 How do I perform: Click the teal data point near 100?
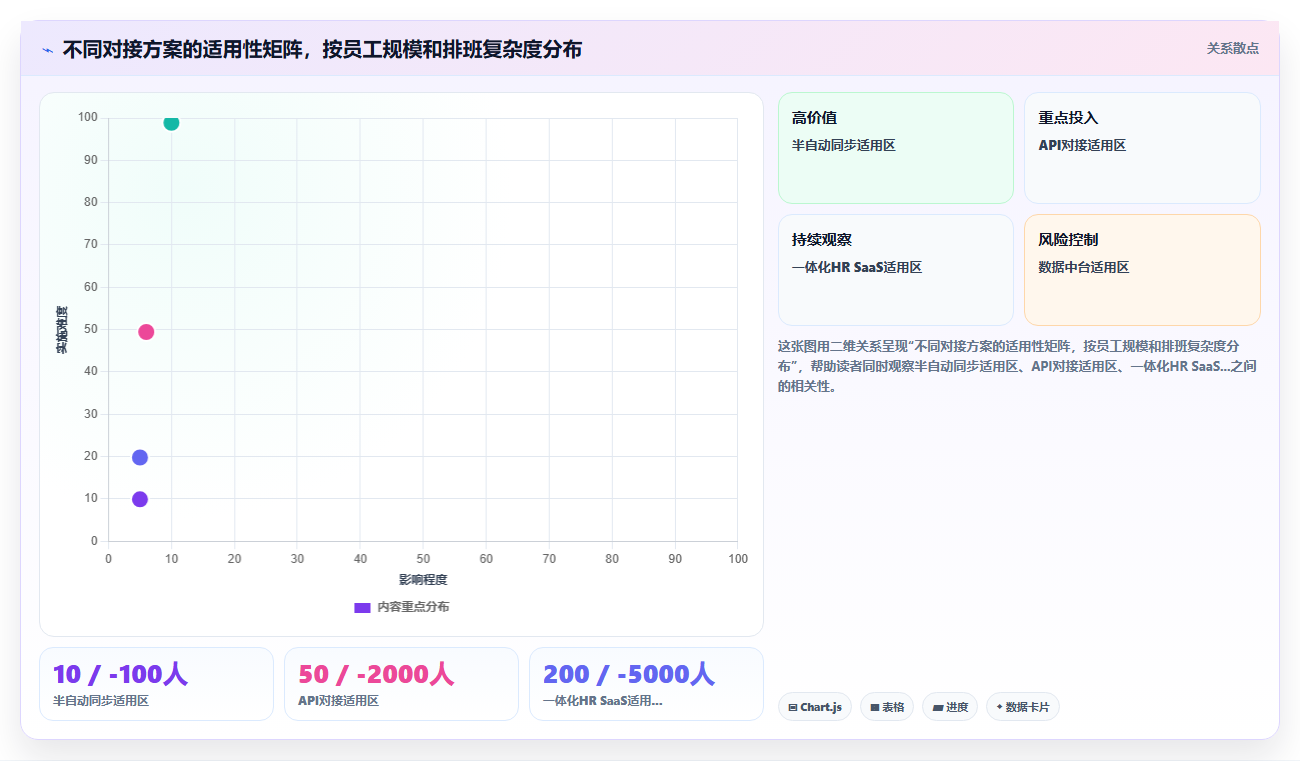coord(171,123)
